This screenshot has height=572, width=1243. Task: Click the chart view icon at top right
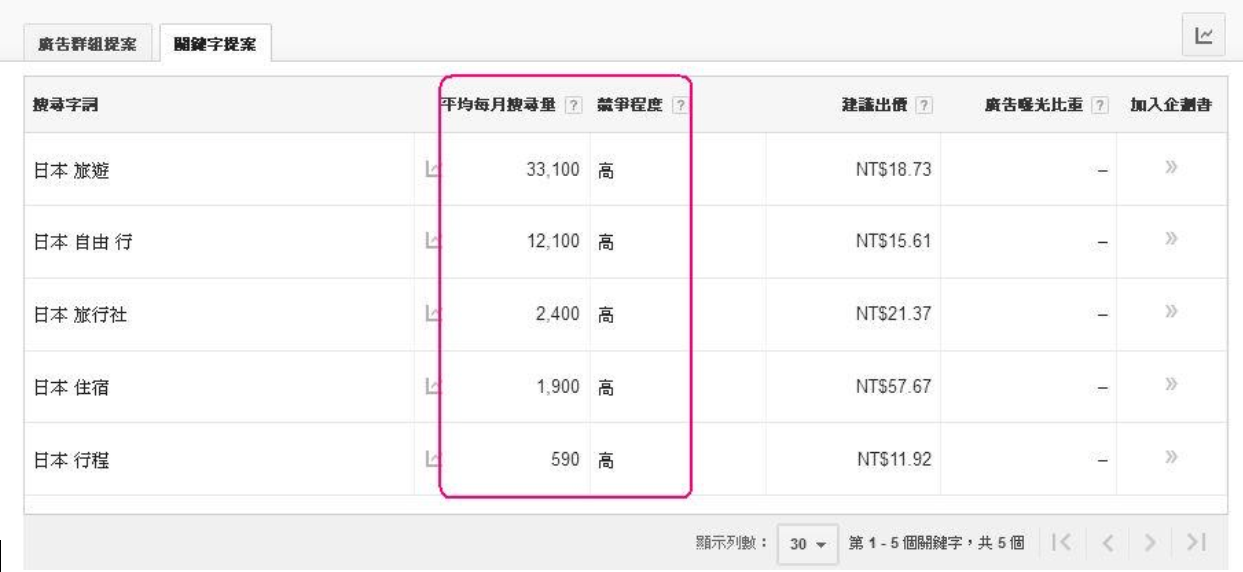[x=1204, y=35]
